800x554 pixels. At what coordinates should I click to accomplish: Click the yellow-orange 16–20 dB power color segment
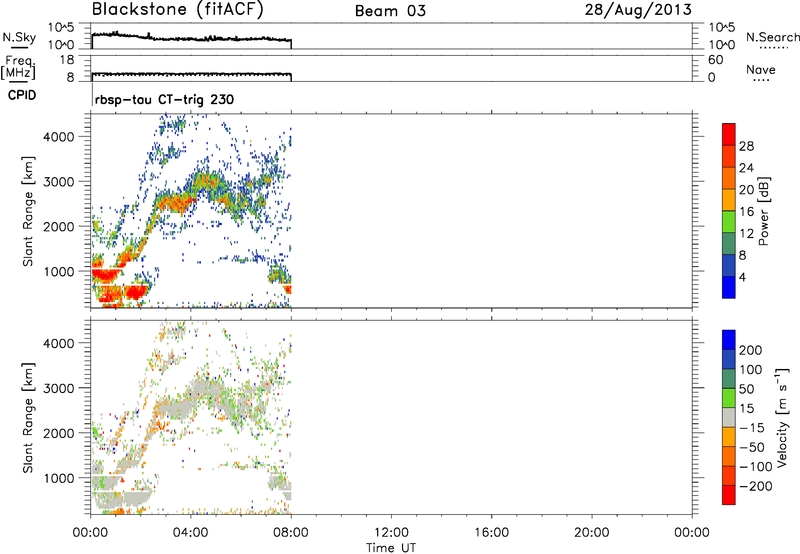tap(729, 199)
